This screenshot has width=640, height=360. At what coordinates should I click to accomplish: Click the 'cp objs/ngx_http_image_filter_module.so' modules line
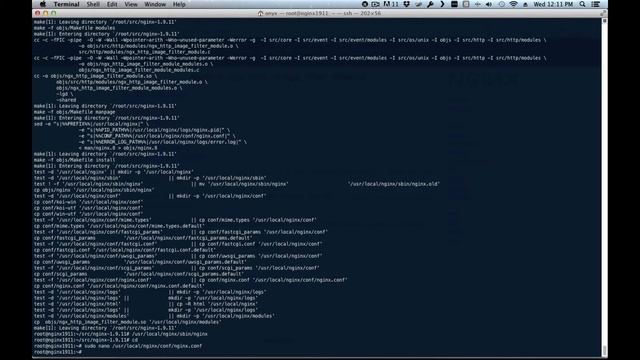click(x=128, y=322)
